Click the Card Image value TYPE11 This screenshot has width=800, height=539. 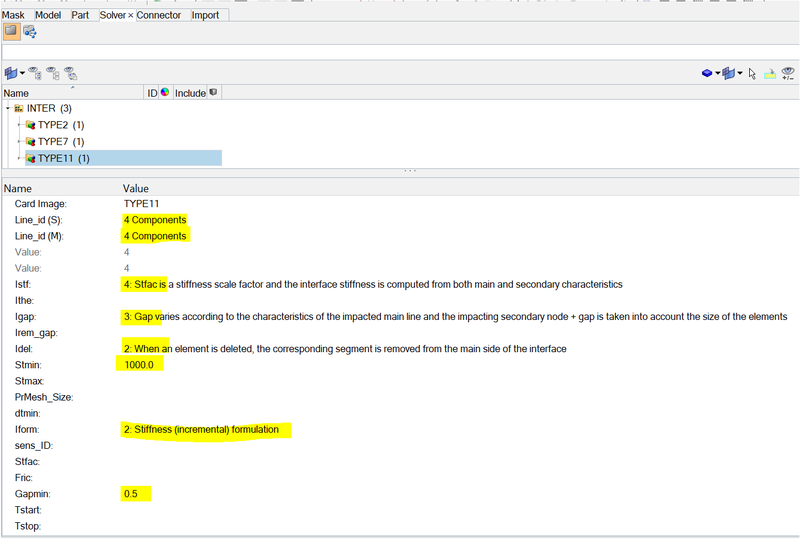141,204
